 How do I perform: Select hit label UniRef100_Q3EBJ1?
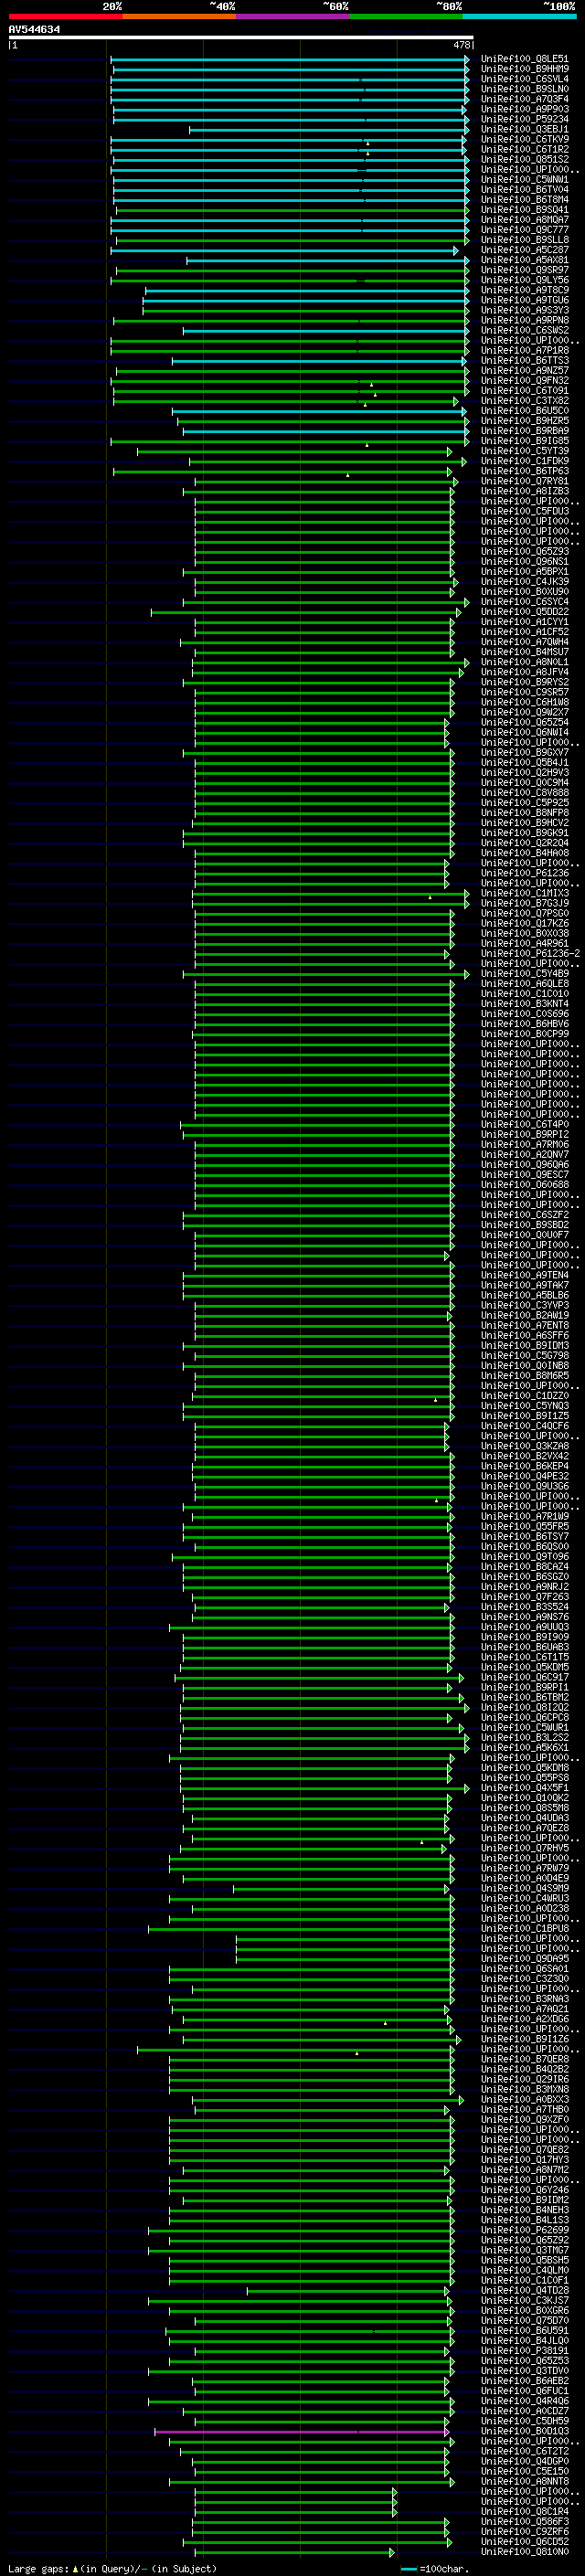click(x=524, y=130)
